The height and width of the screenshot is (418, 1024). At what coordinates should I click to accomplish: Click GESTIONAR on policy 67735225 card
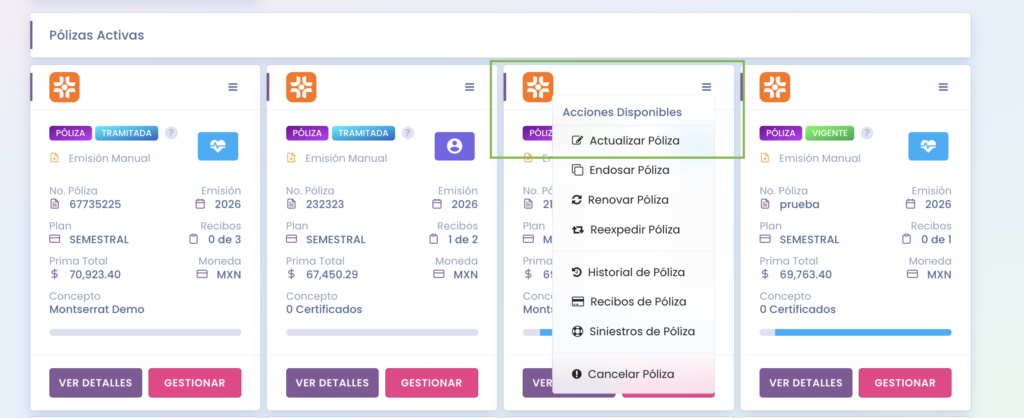click(x=195, y=383)
